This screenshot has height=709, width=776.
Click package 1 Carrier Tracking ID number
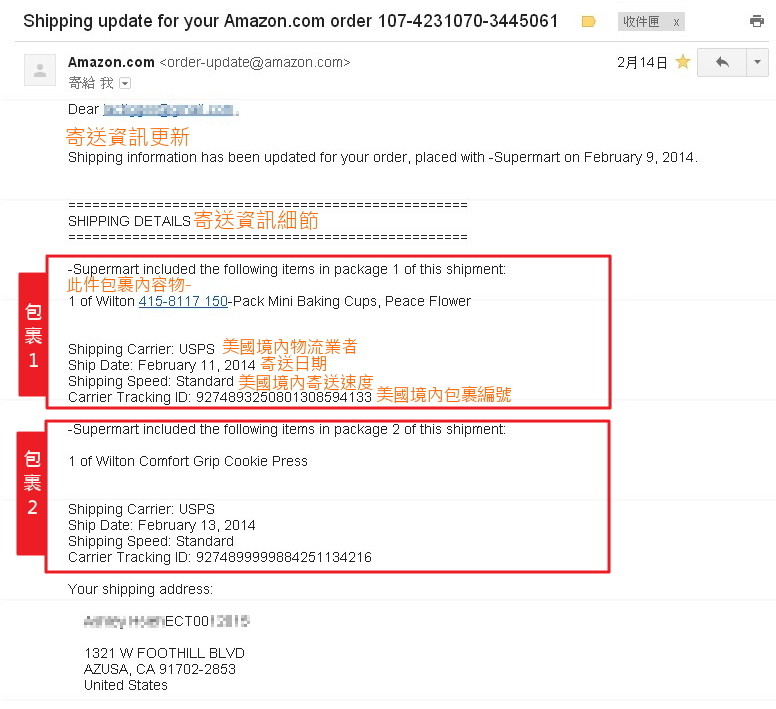pyautogui.click(x=284, y=397)
